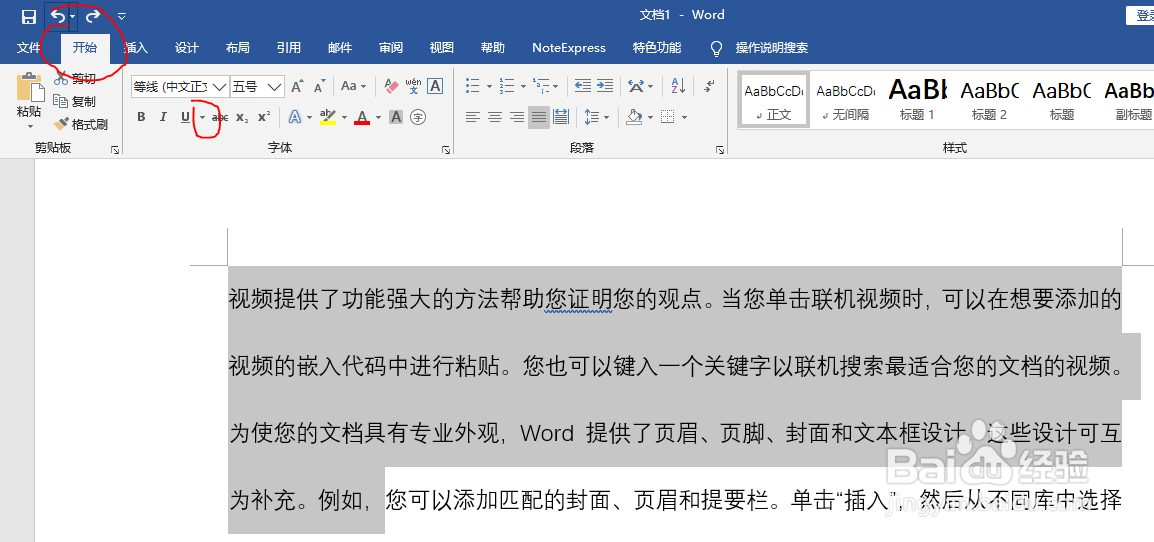Activate the Format Painter (格式刷) button
This screenshot has height=542, width=1154.
click(80, 124)
